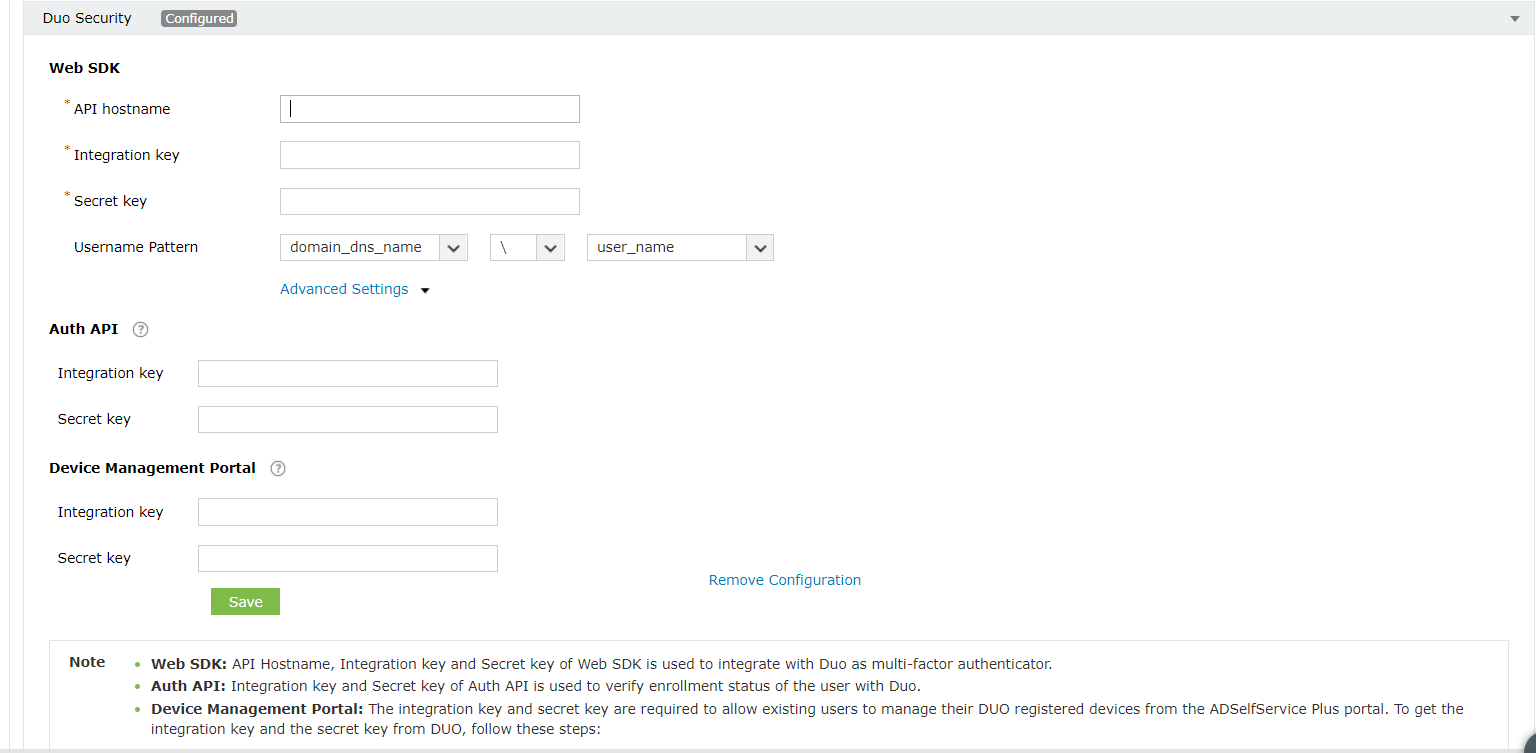The width and height of the screenshot is (1536, 753).
Task: Click the Duo Security section header
Action: [x=87, y=18]
